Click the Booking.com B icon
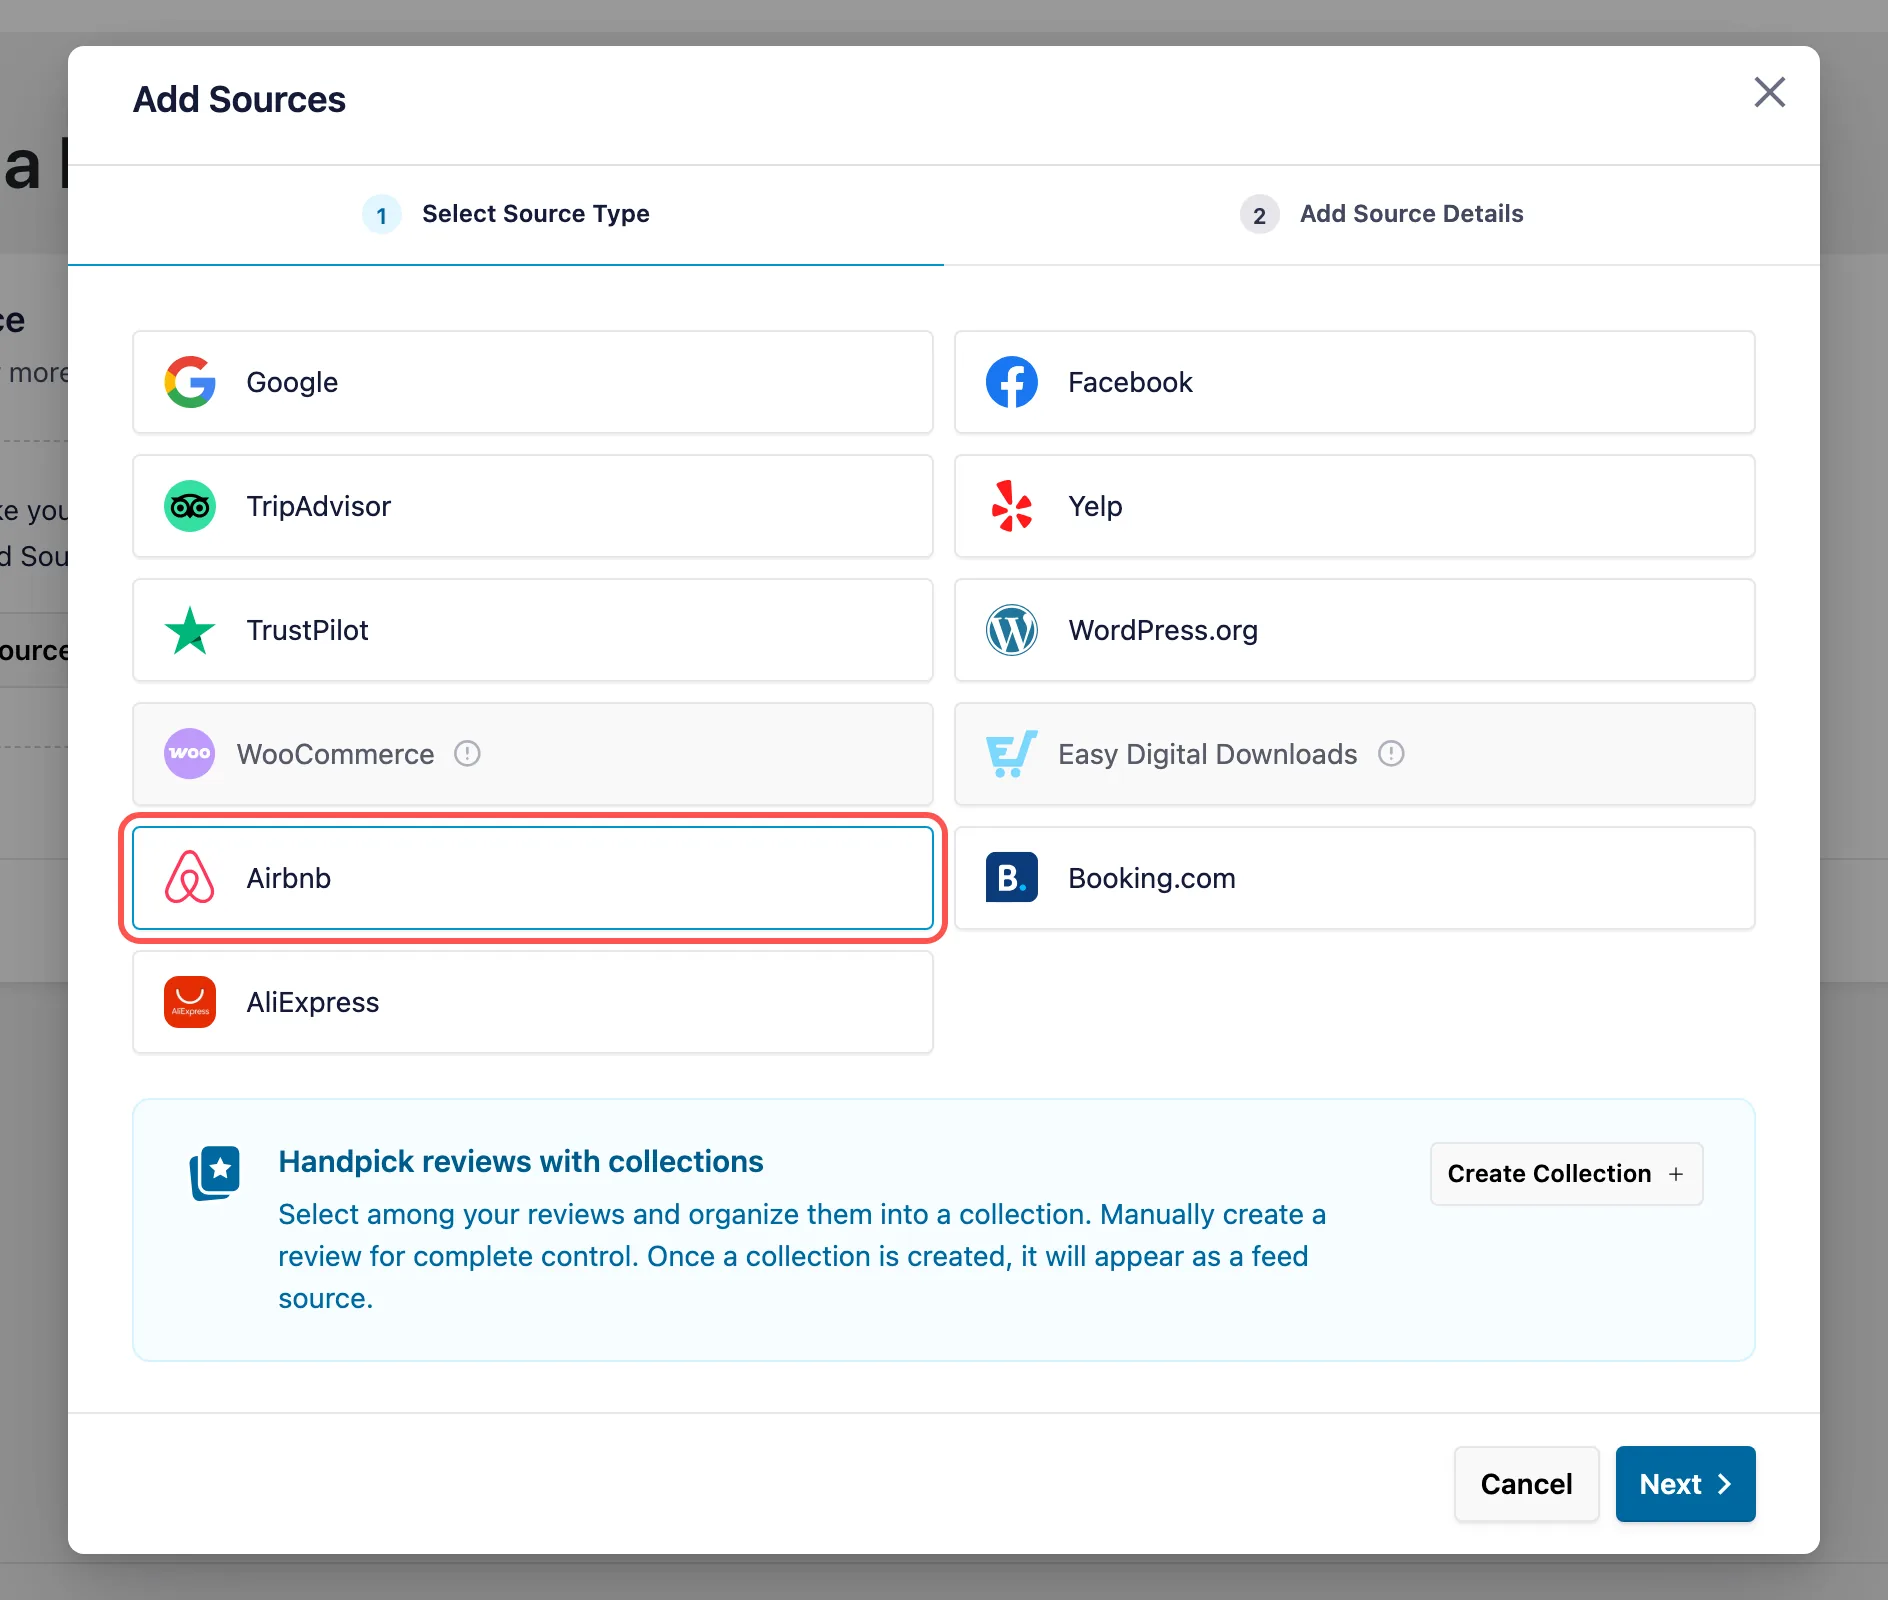Viewport: 1888px width, 1600px height. (1012, 878)
